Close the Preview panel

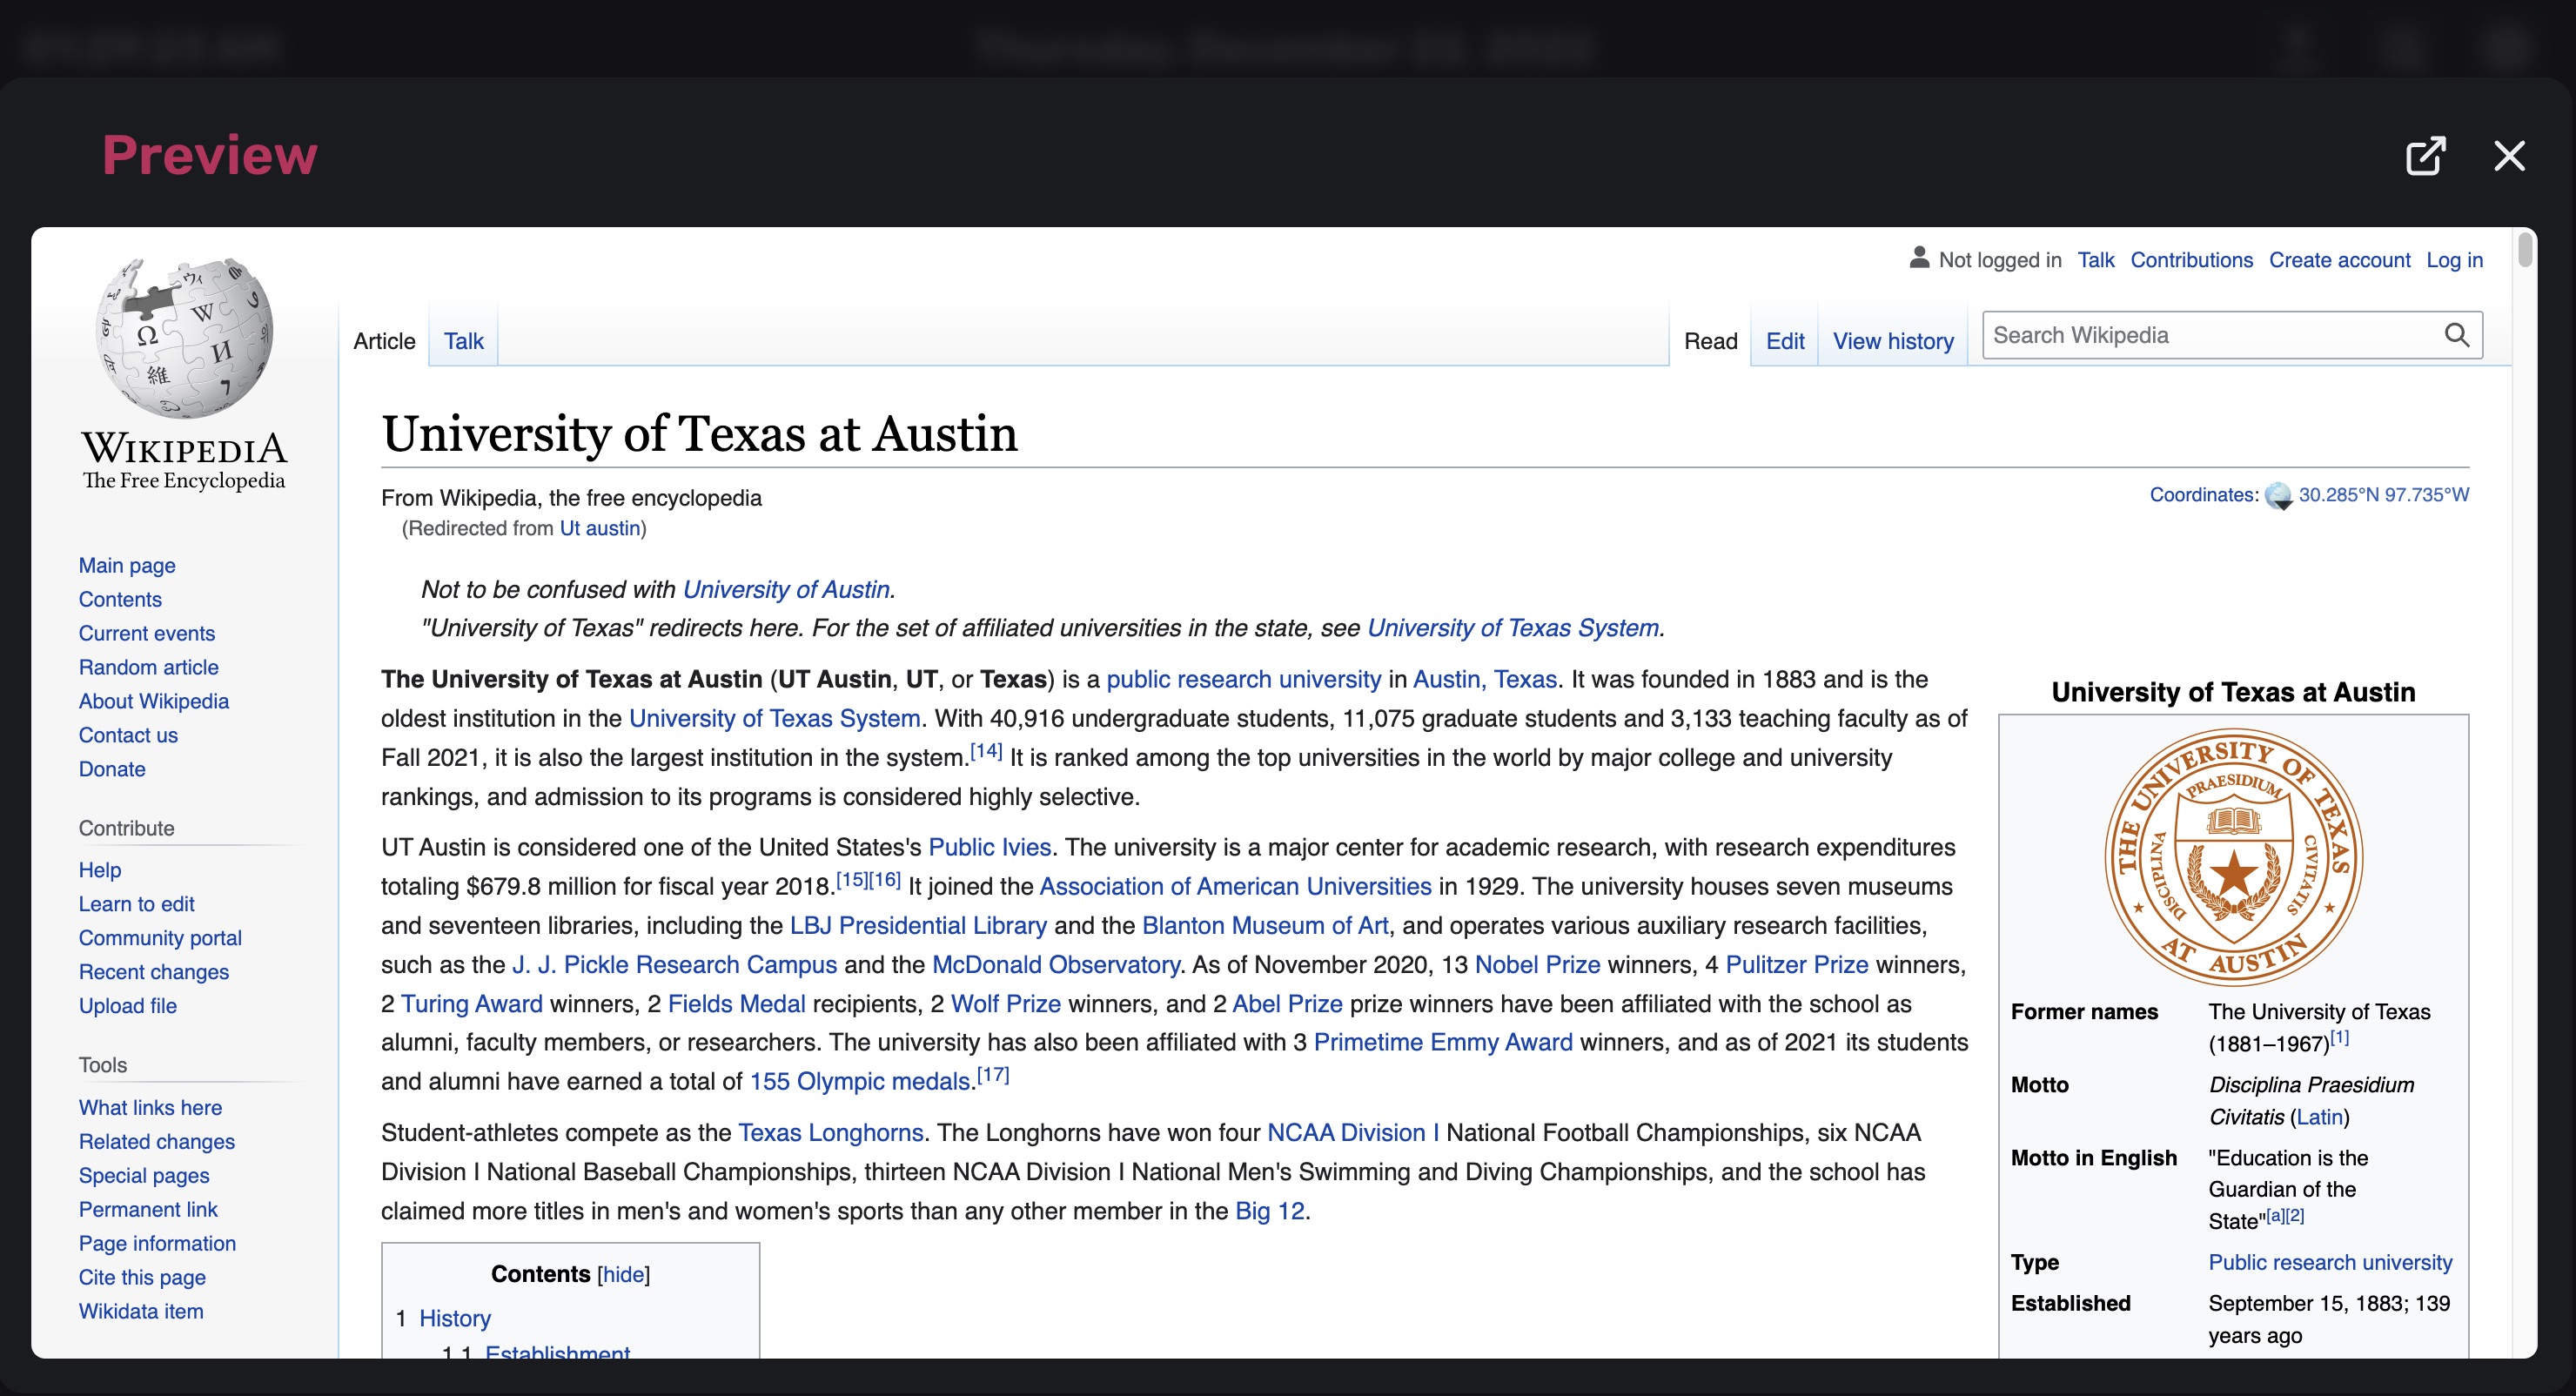2509,156
